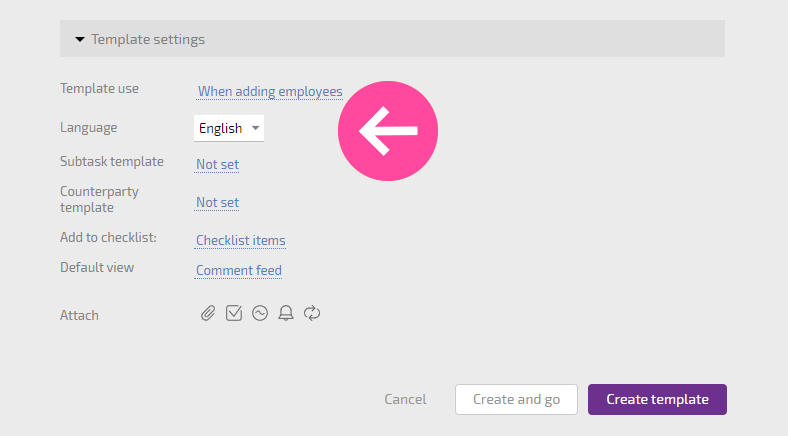Viewport: 788px width, 436px height.
Task: Click the recurring cycle arrows icon
Action: coord(312,313)
